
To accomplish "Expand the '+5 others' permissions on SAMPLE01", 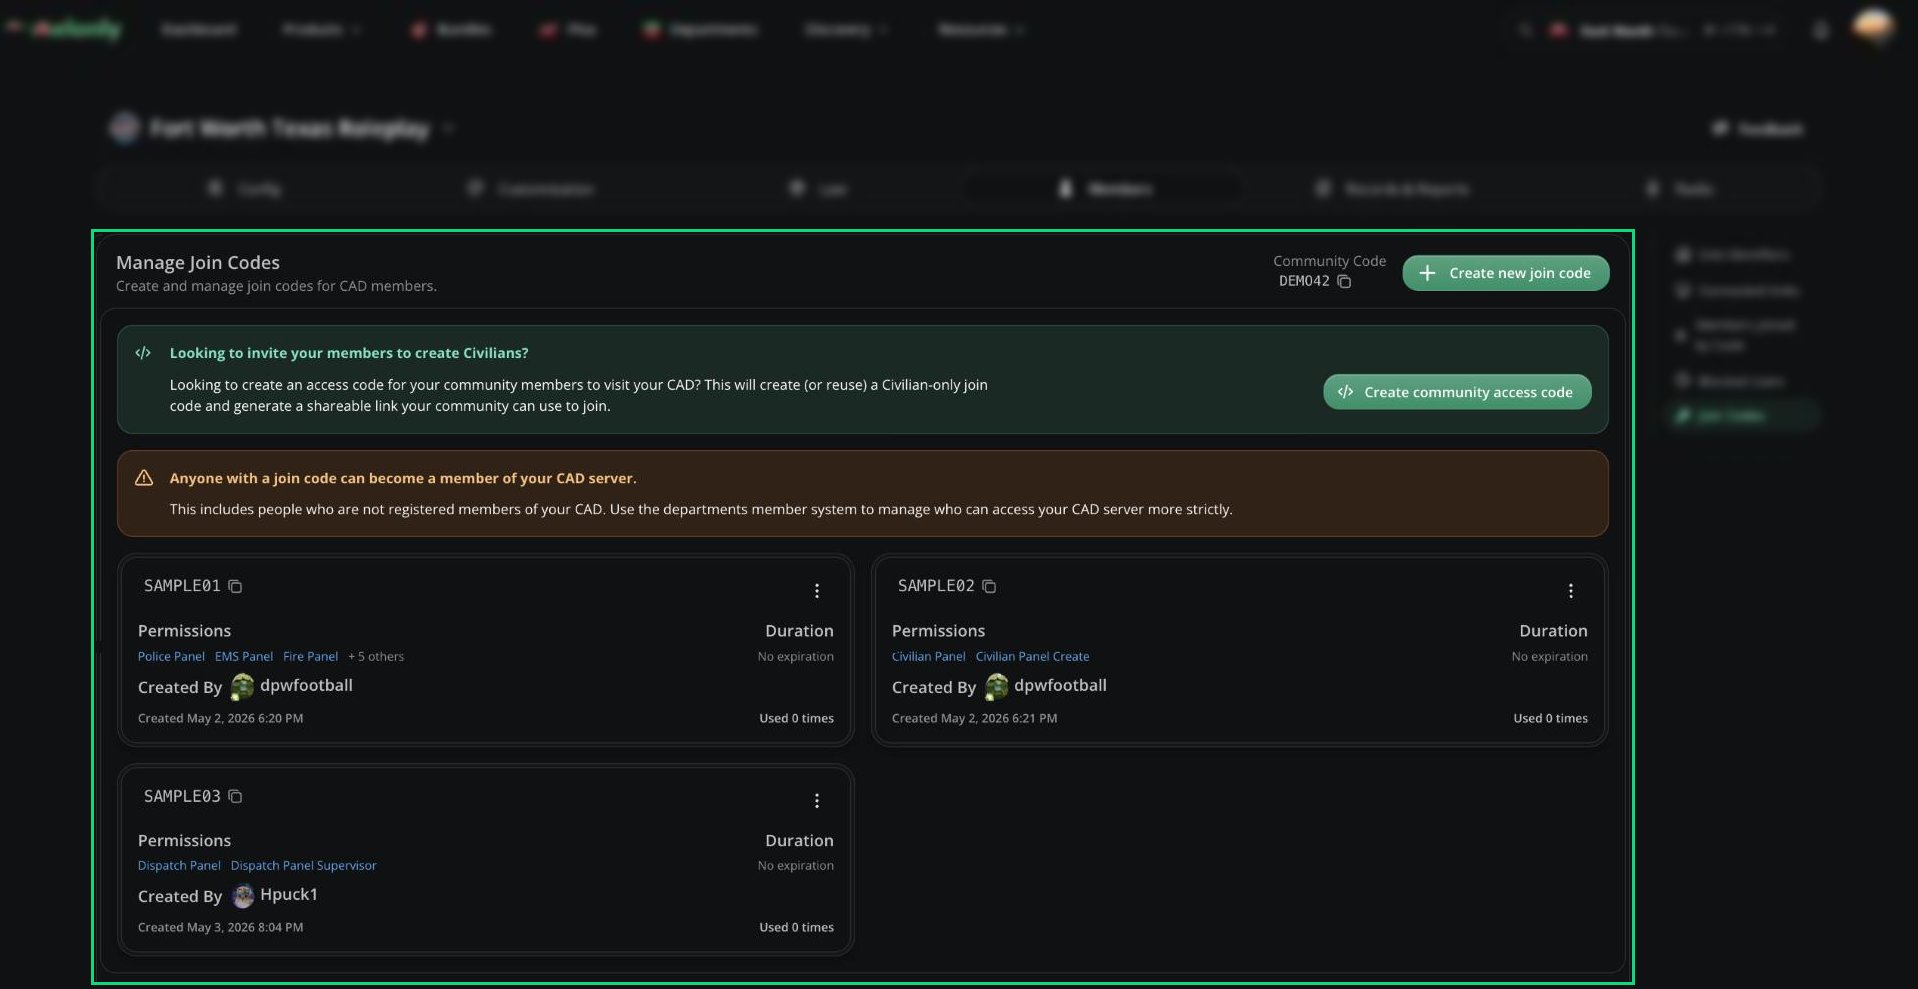I will 376,657.
